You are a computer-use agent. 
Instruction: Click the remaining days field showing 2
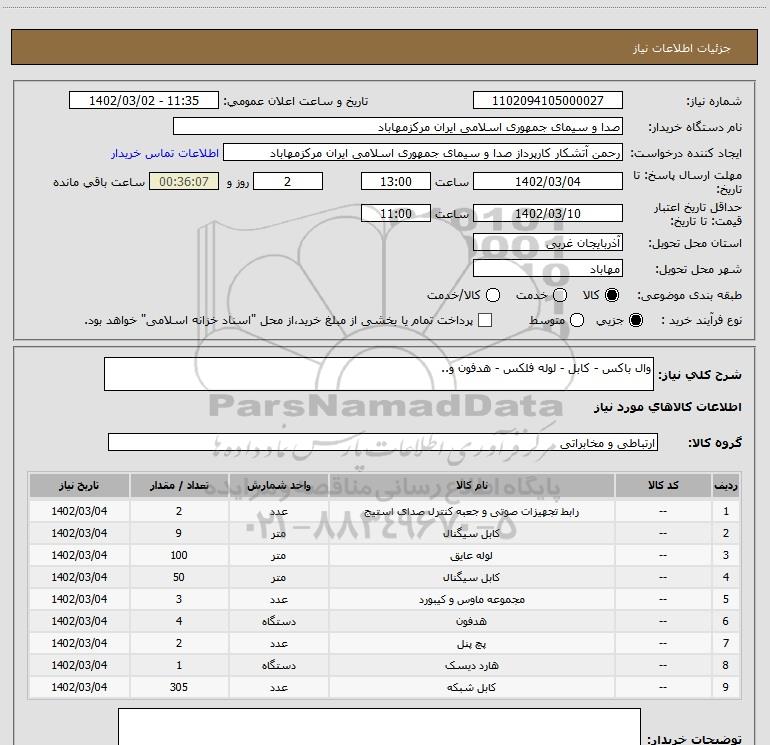pos(288,181)
